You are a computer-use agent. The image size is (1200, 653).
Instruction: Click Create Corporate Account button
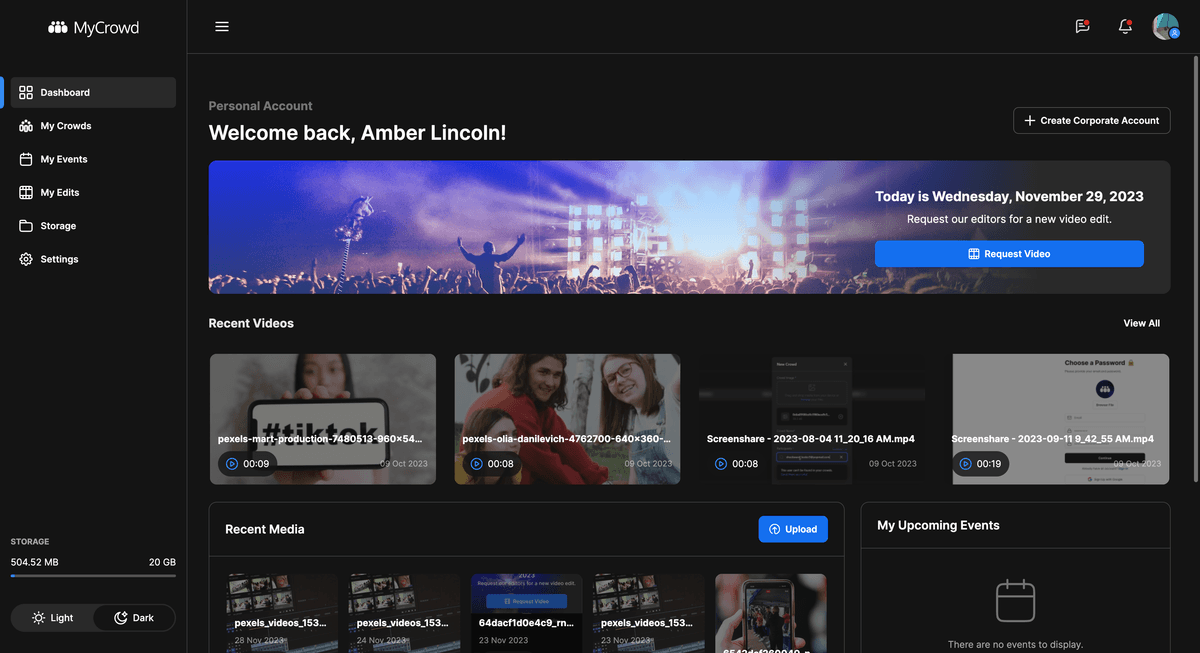tap(1091, 120)
